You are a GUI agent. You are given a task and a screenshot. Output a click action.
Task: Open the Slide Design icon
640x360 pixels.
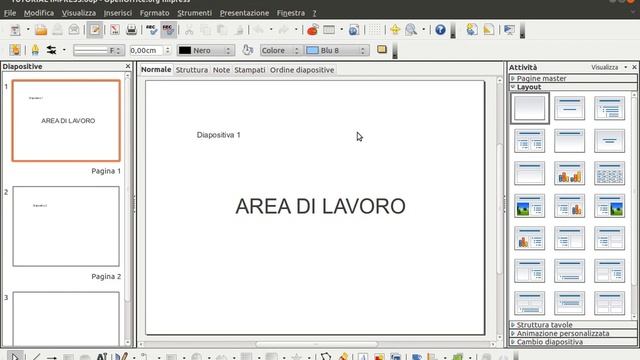pyautogui.click(x=489, y=30)
